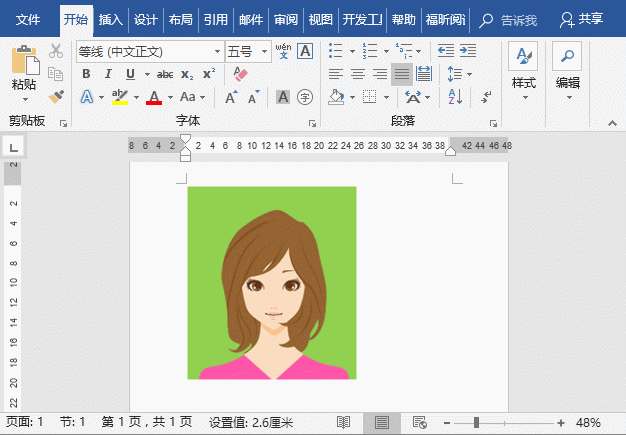Viewport: 626px width, 435px height.
Task: Select the Format Painter brush icon
Action: [x=56, y=96]
